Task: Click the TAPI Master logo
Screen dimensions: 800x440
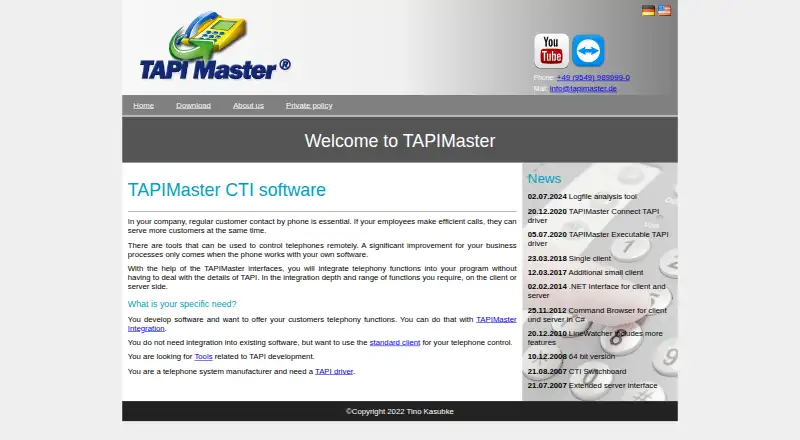Action: tap(215, 46)
